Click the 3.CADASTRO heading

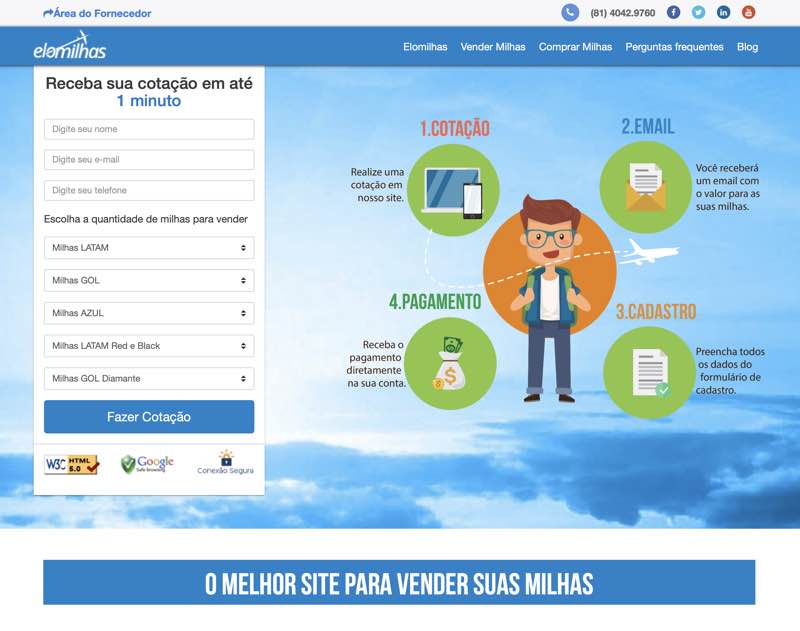coord(656,312)
